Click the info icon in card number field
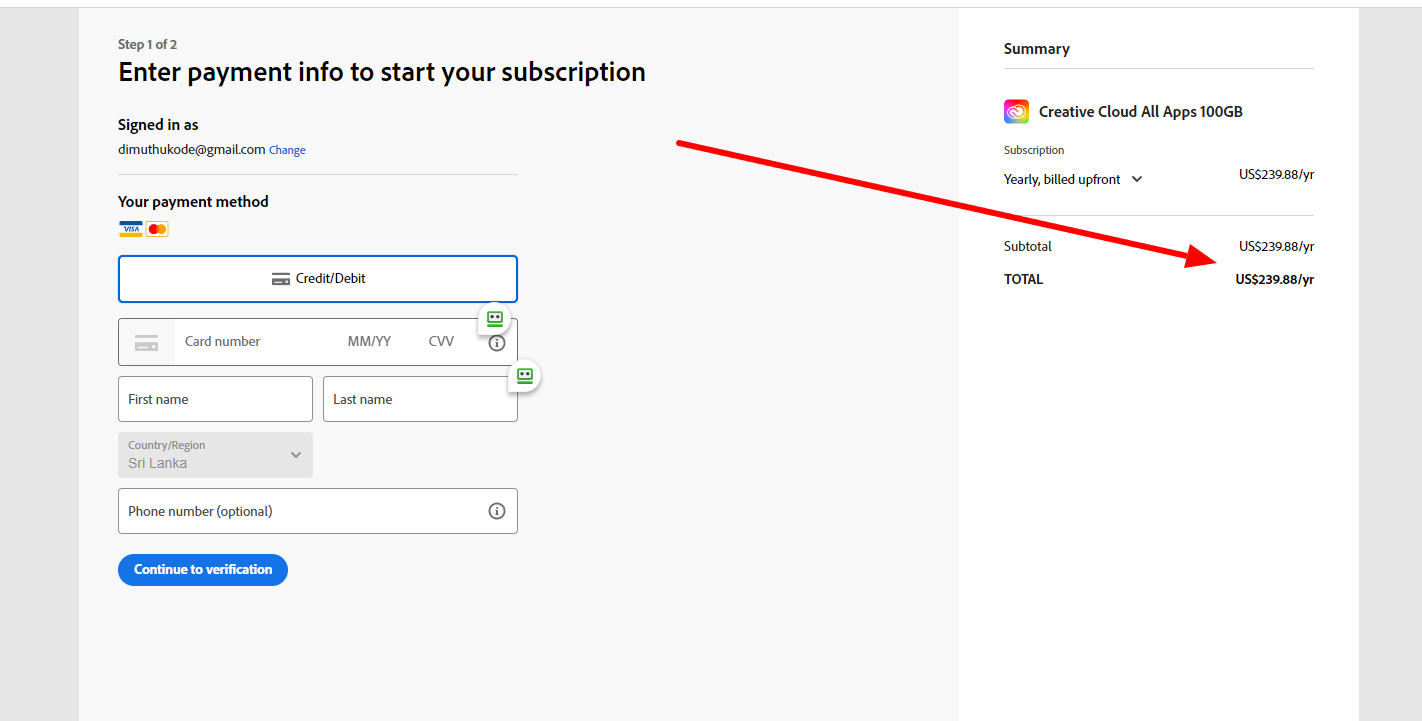1422x721 pixels. pyautogui.click(x=497, y=343)
